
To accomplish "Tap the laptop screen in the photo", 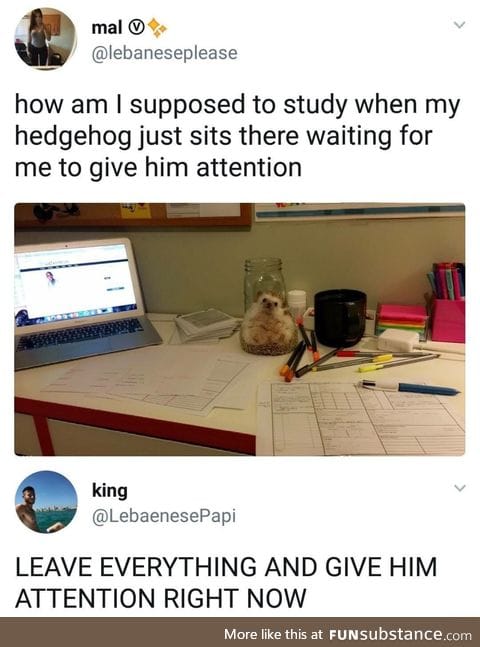I will click(x=74, y=281).
